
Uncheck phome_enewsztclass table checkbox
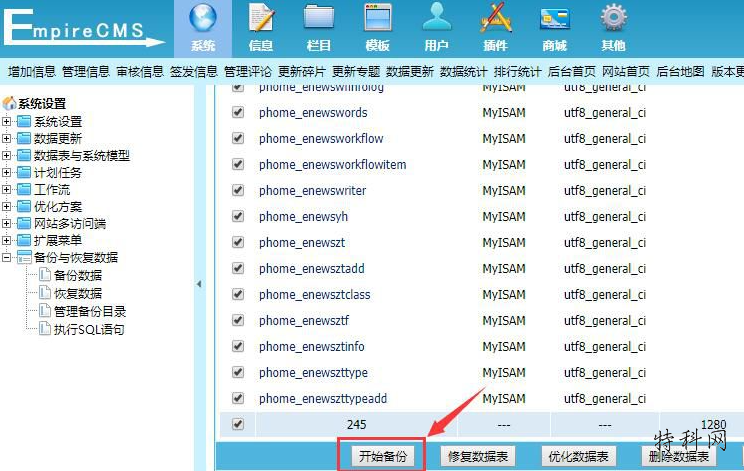coord(238,295)
